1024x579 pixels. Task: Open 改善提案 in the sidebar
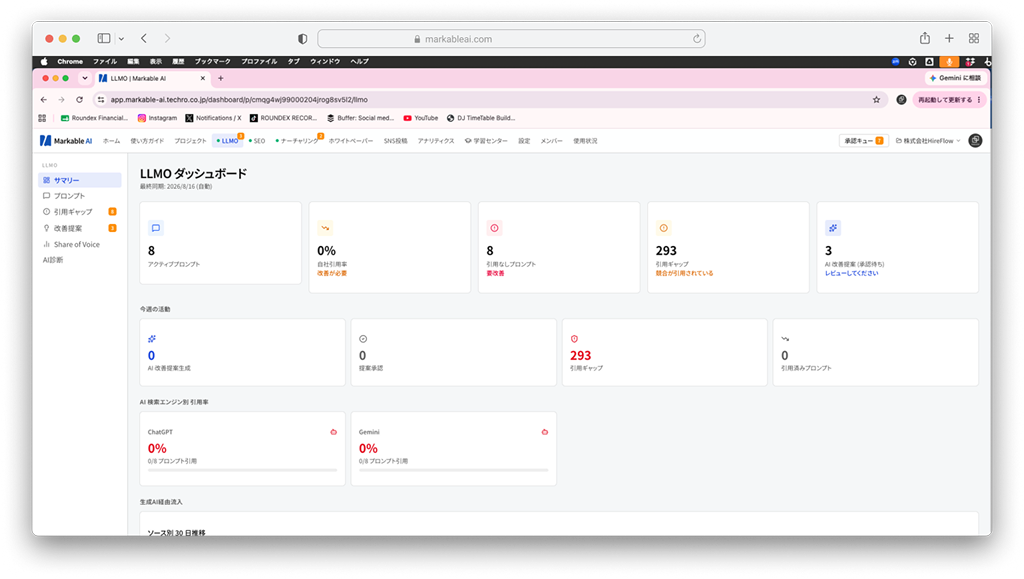coord(80,228)
